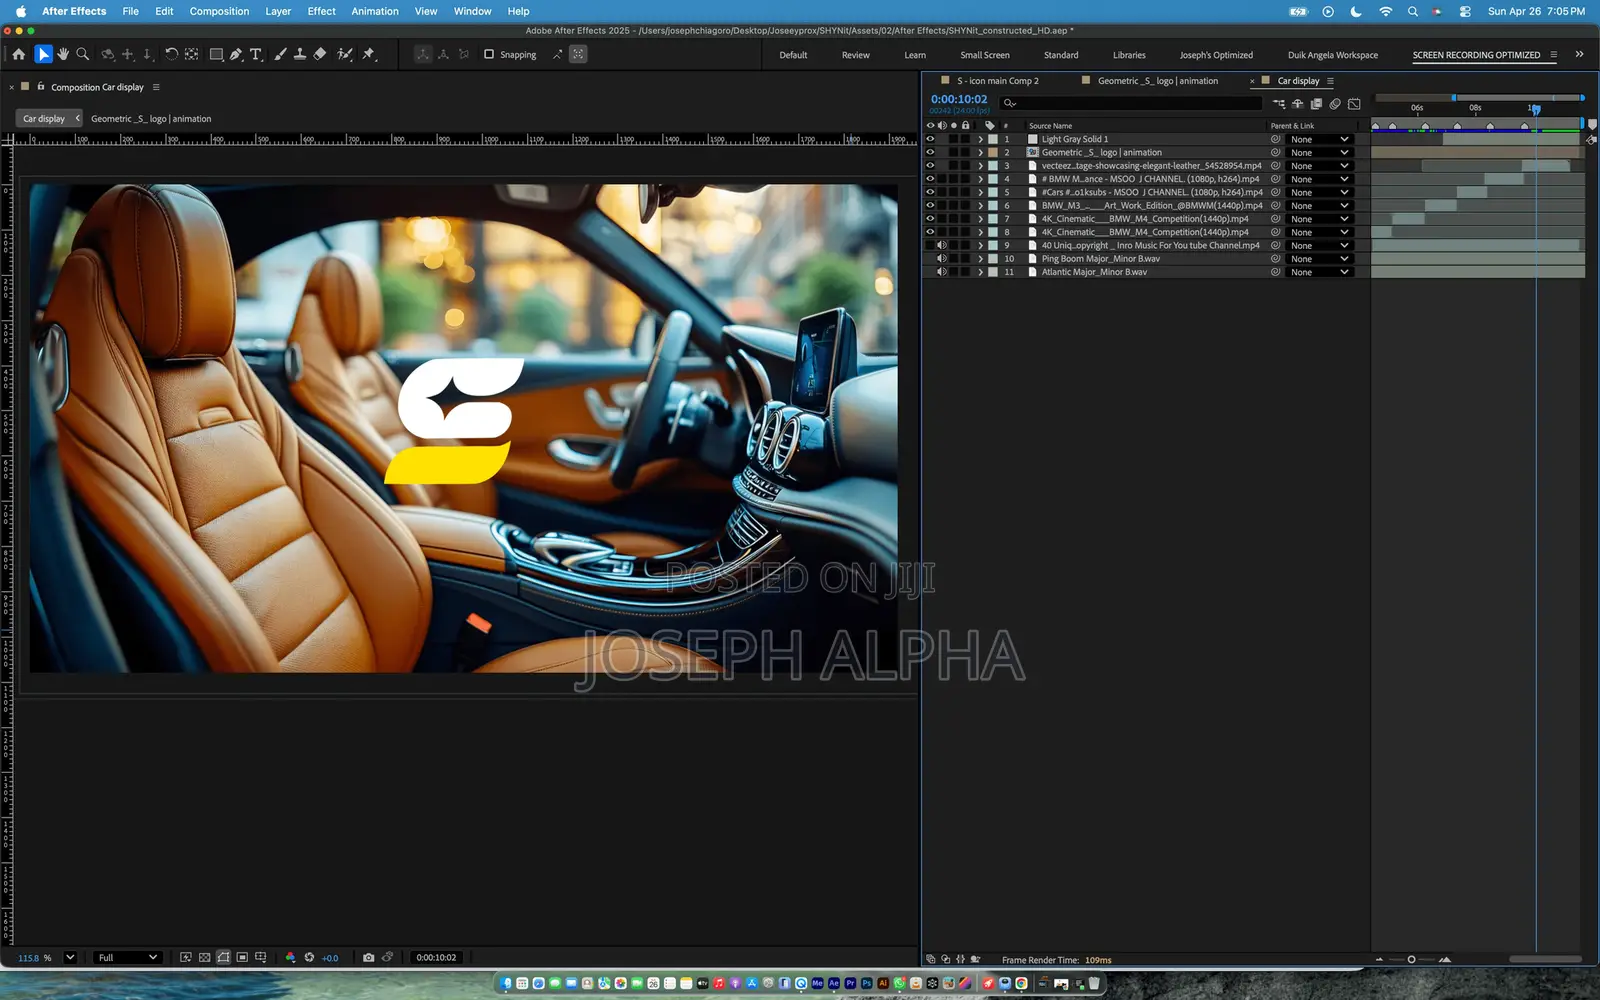Select the Zoom magnifier tool

[83, 54]
